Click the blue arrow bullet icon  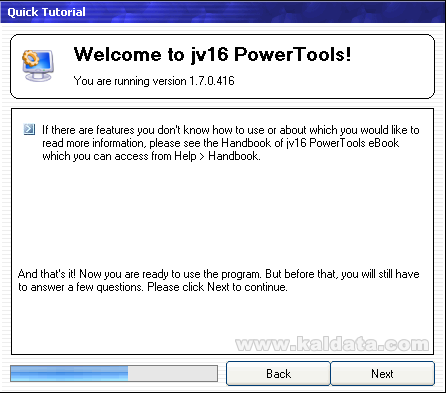tap(29, 129)
